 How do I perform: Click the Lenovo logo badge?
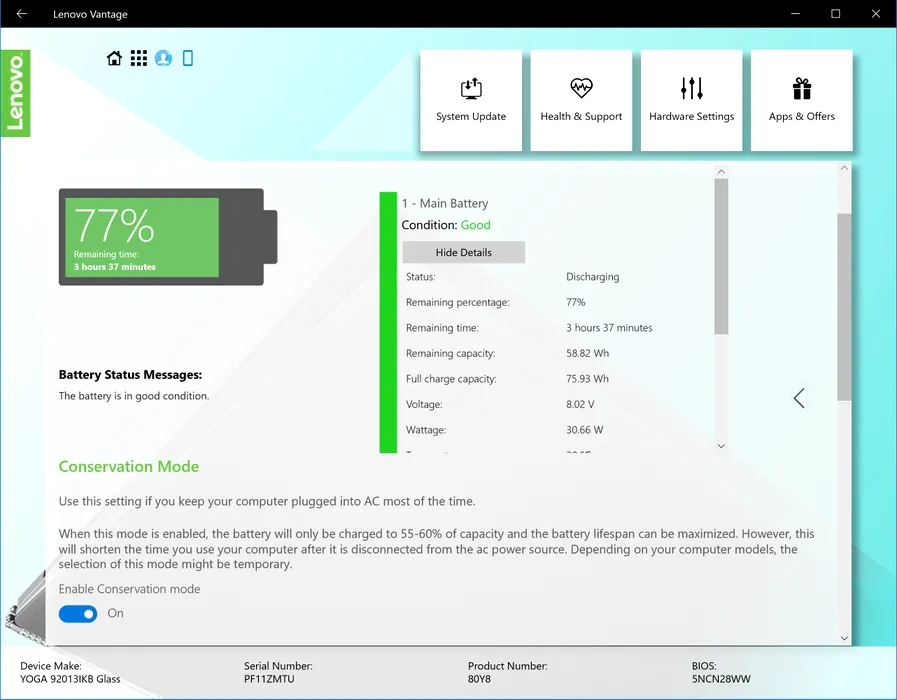(x=15, y=93)
